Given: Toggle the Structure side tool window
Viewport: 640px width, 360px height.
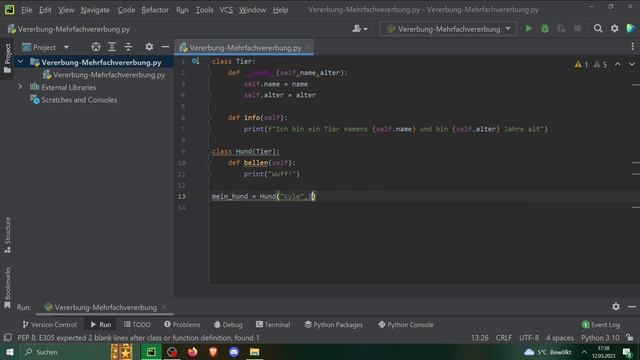Looking at the screenshot, I should (x=7, y=235).
